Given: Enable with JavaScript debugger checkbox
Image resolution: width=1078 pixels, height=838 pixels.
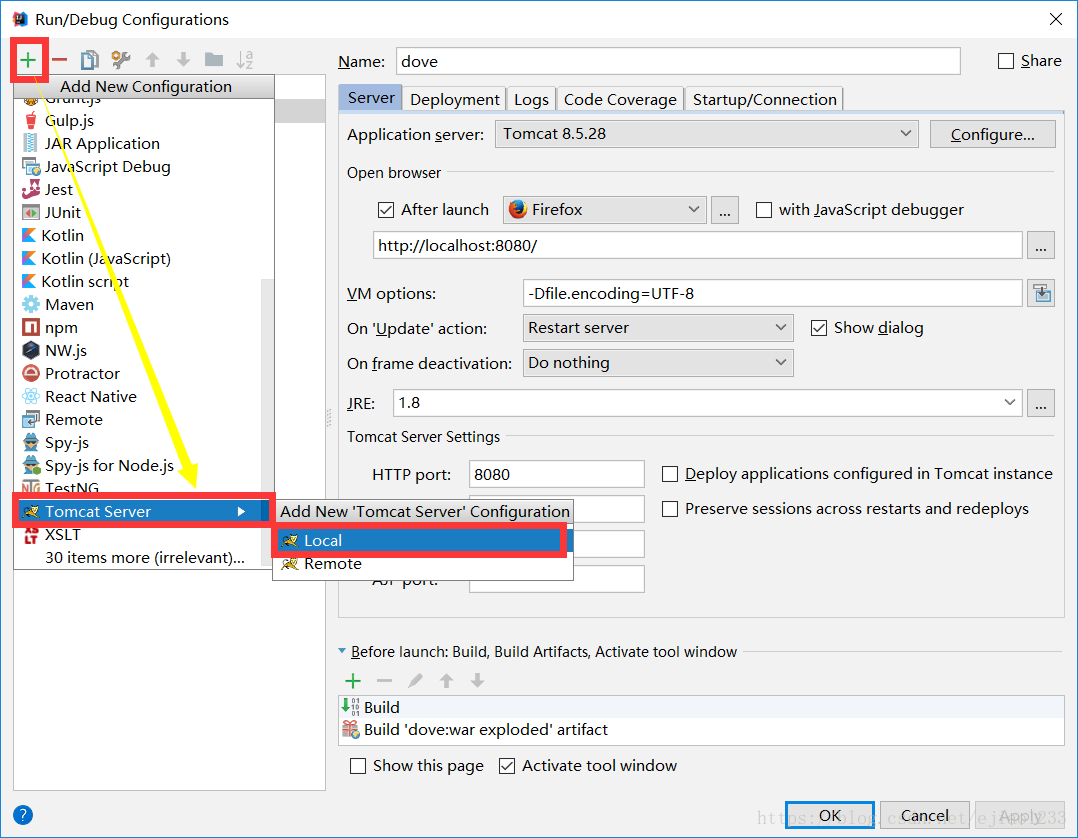Looking at the screenshot, I should pyautogui.click(x=764, y=210).
